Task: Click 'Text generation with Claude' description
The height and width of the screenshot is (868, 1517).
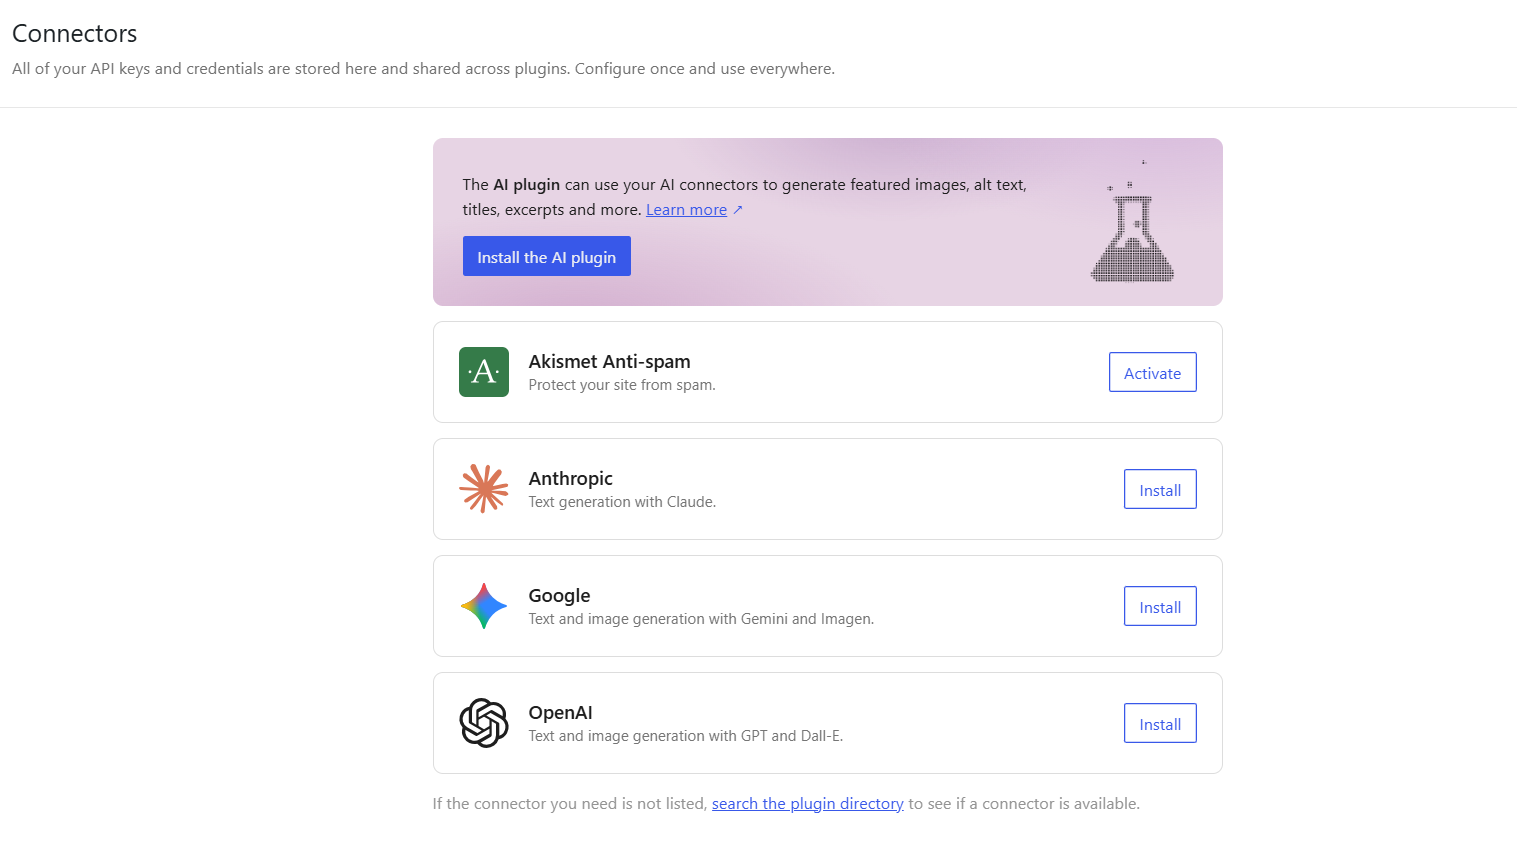Action: coord(622,502)
